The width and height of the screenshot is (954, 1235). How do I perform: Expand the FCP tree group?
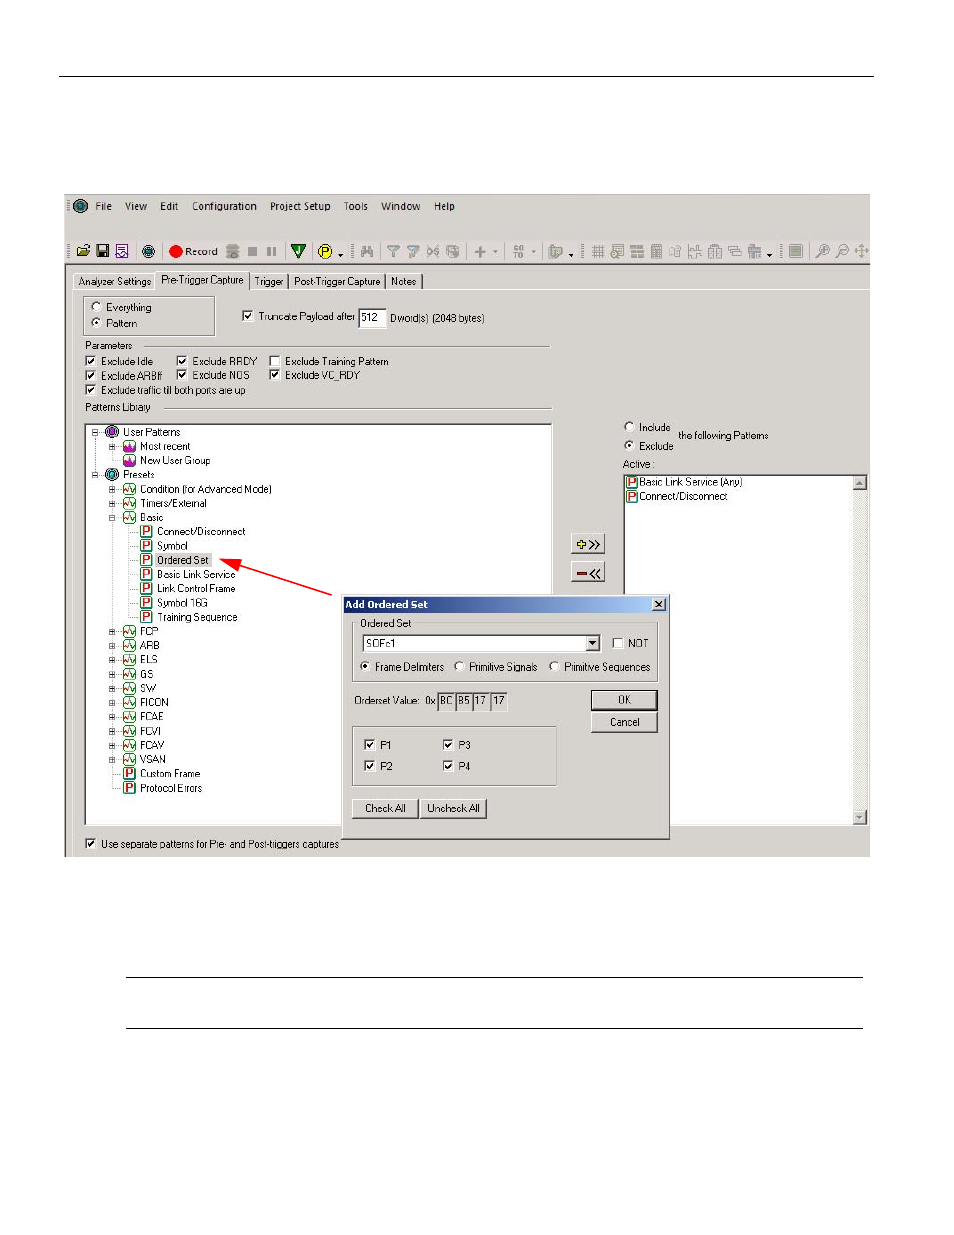112,631
